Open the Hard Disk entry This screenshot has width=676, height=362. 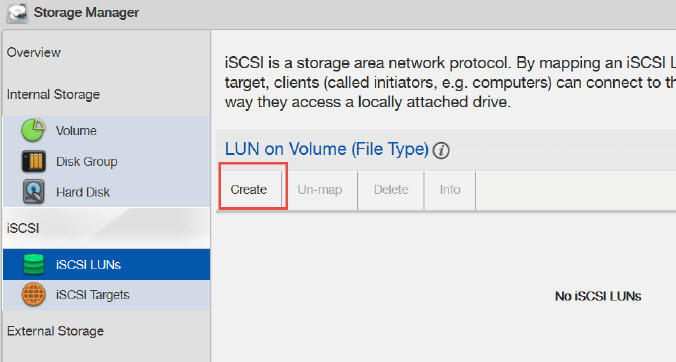(x=106, y=192)
